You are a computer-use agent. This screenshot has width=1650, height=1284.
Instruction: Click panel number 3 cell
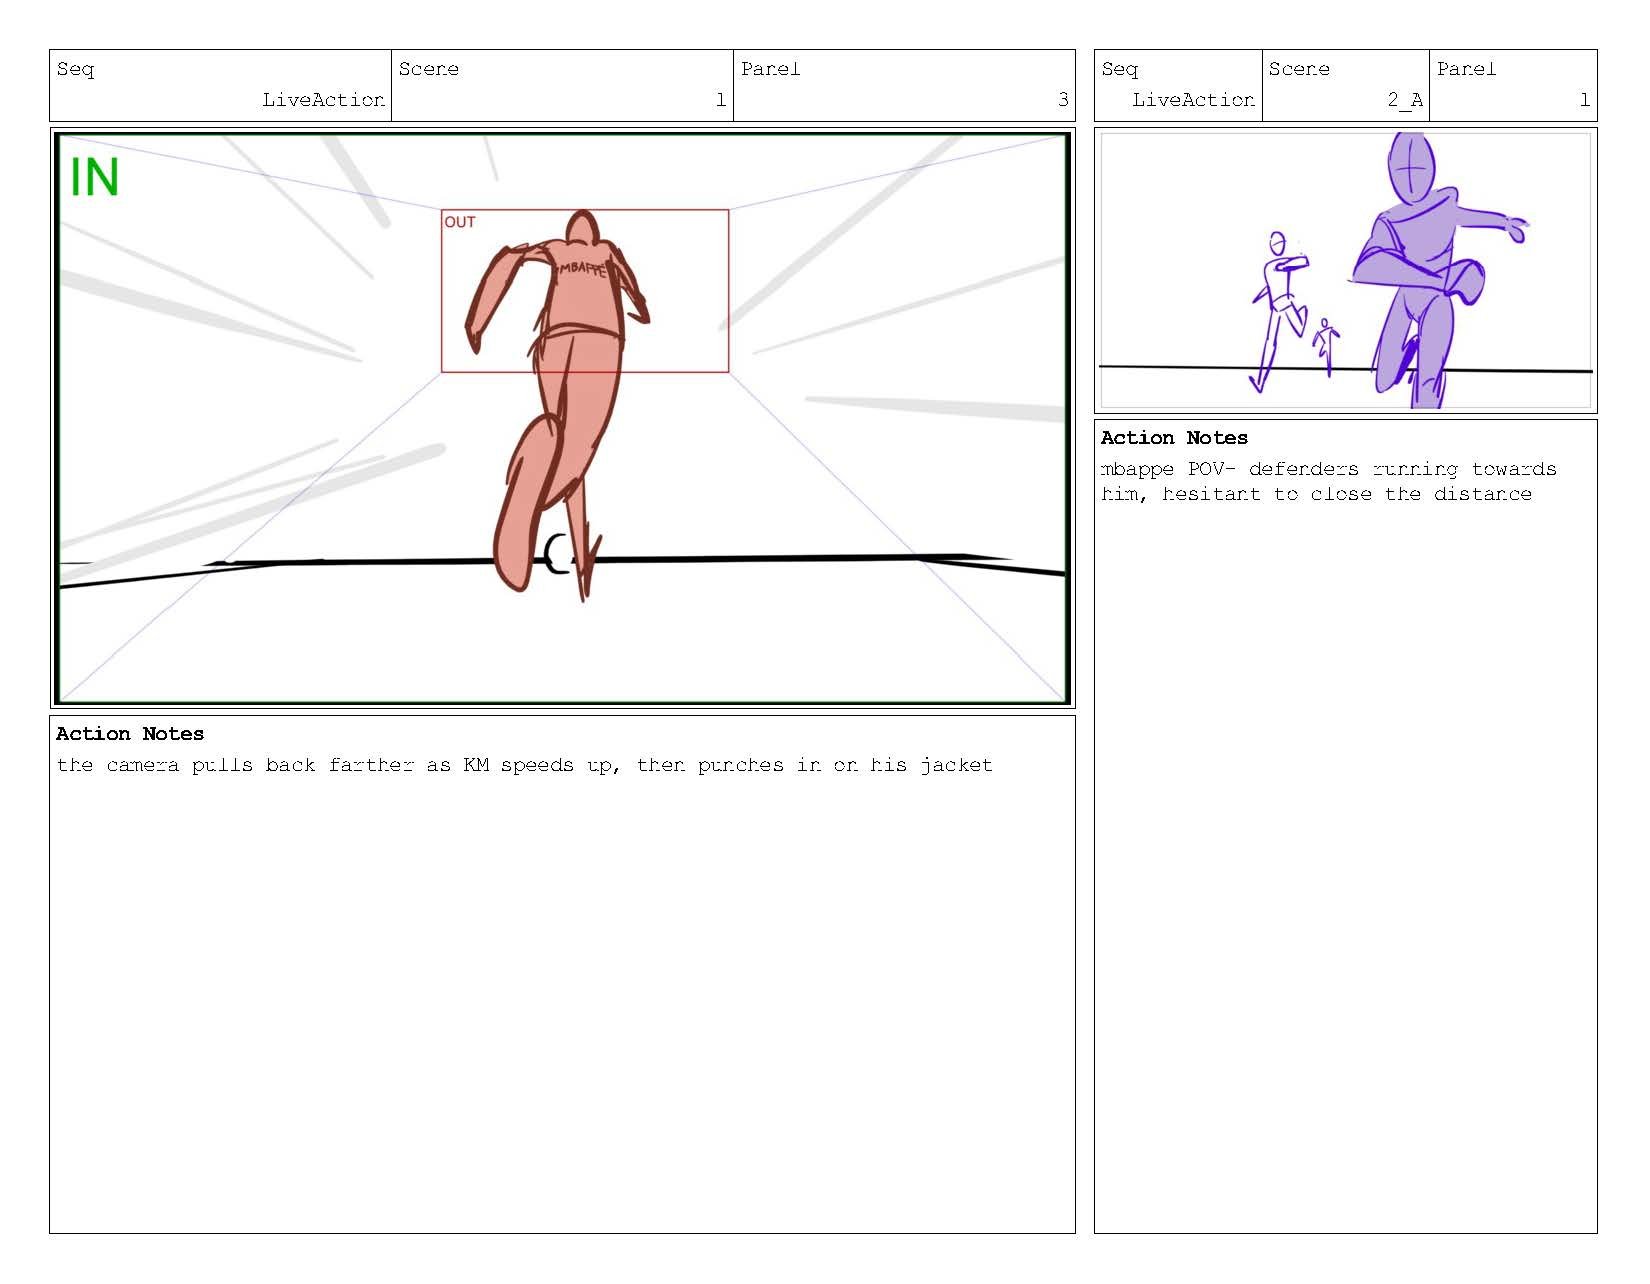click(1063, 100)
